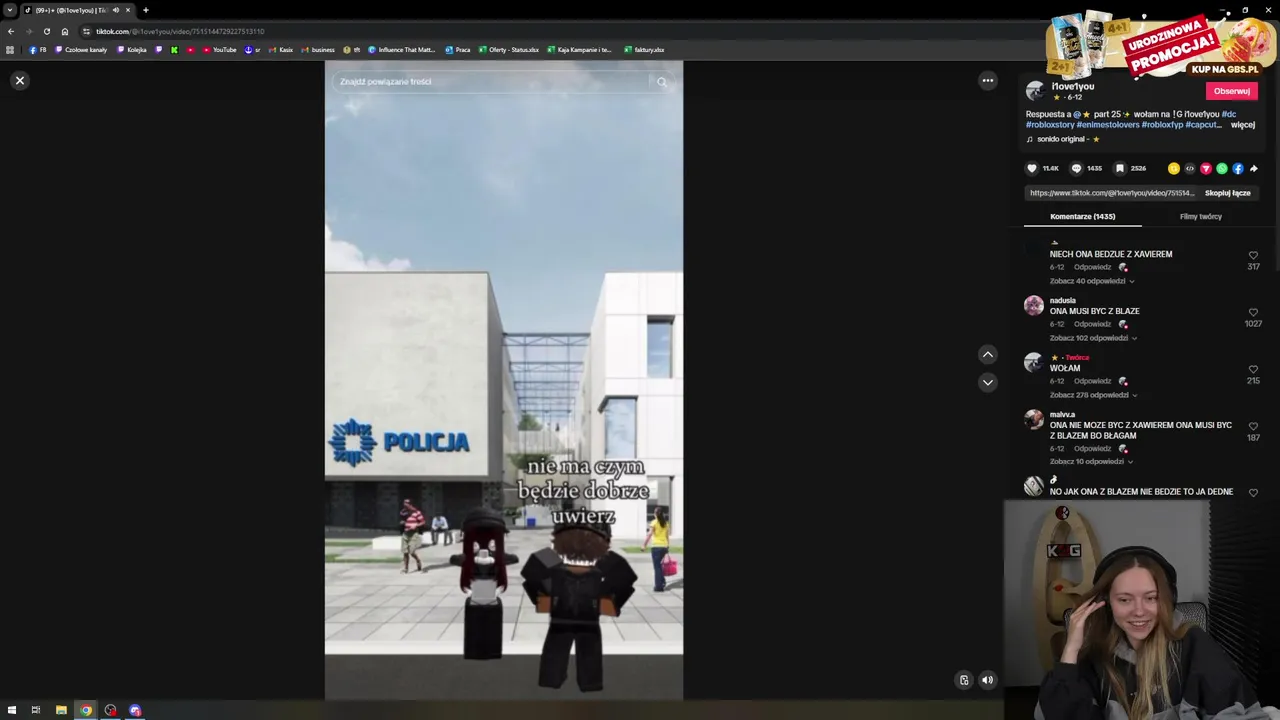
Task: Like the video with heart icon
Action: click(1032, 168)
